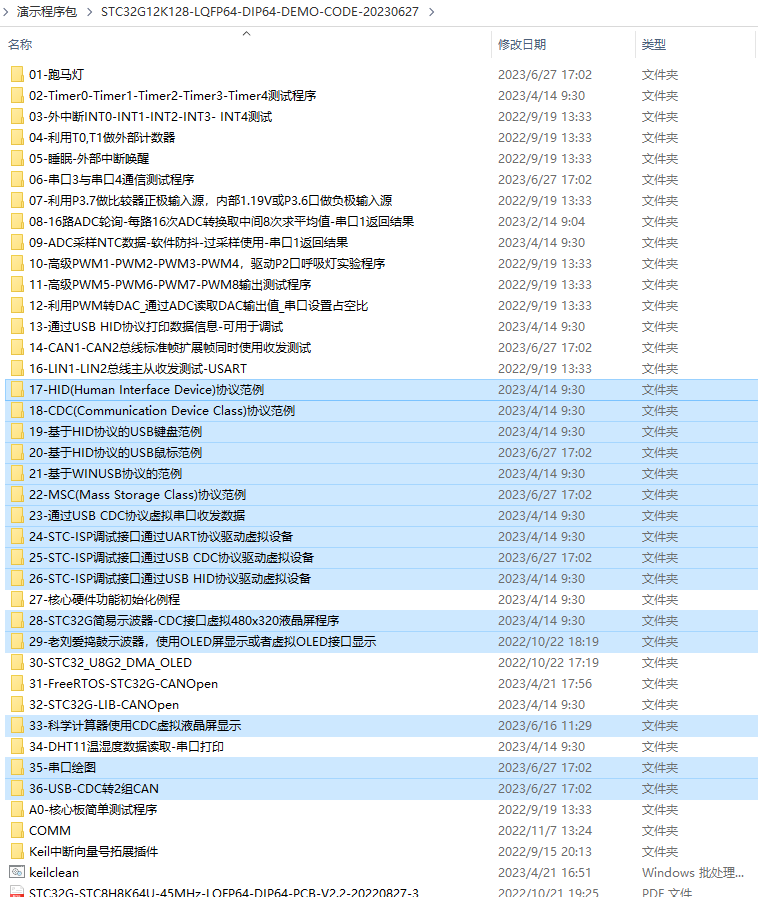Click date 2022/10/22 17:19 cell
758x900 pixels.
pyautogui.click(x=548, y=663)
